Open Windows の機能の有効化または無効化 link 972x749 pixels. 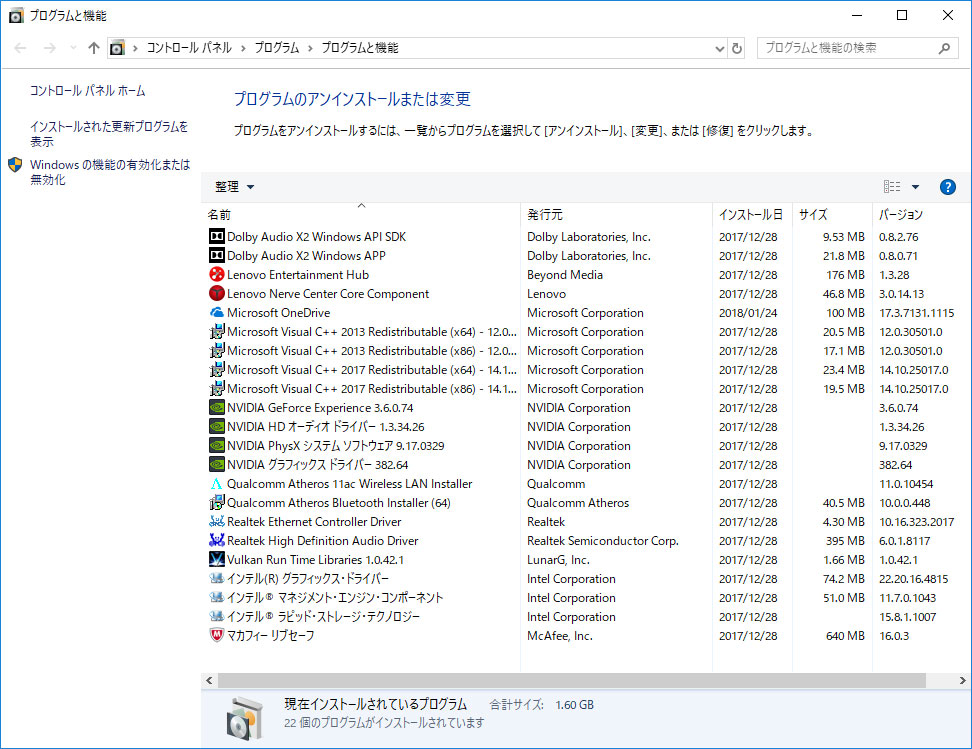[x=110, y=172]
